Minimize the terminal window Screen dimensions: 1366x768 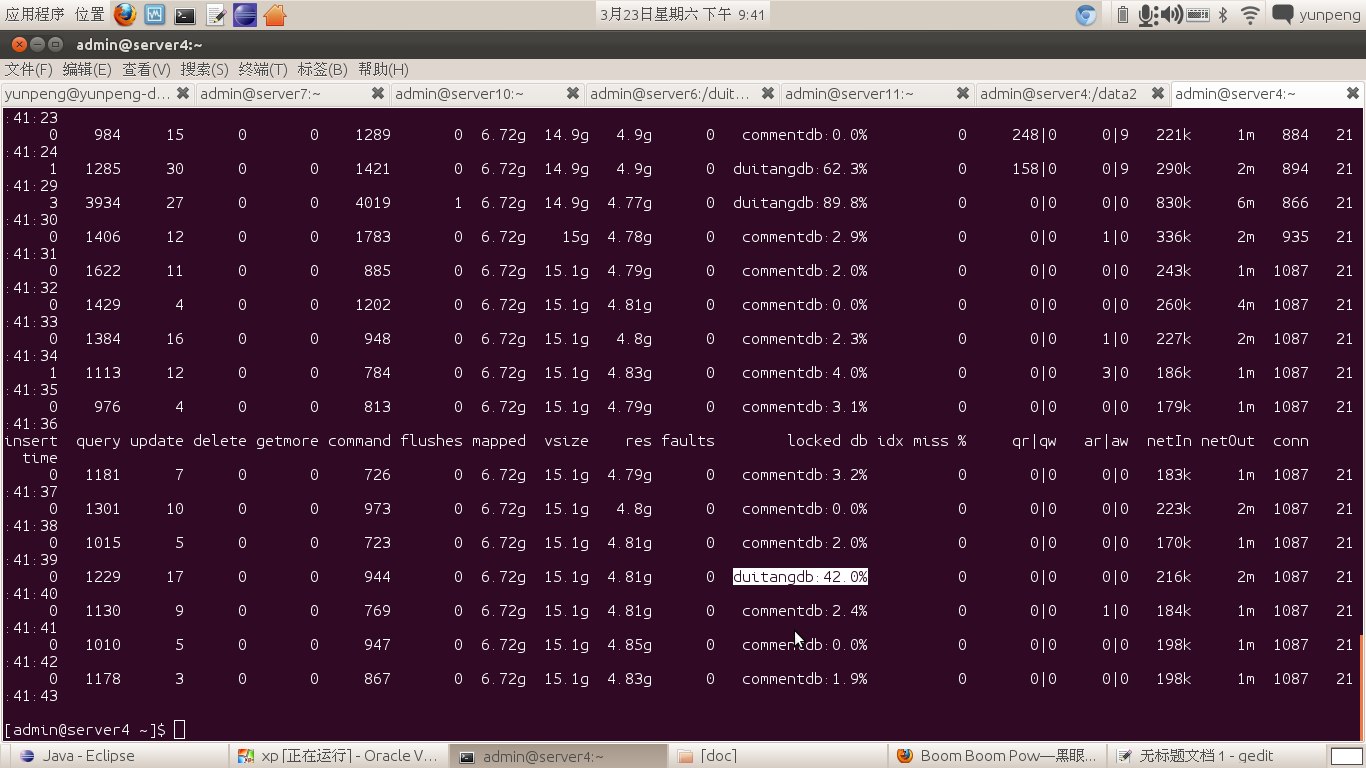coord(38,45)
